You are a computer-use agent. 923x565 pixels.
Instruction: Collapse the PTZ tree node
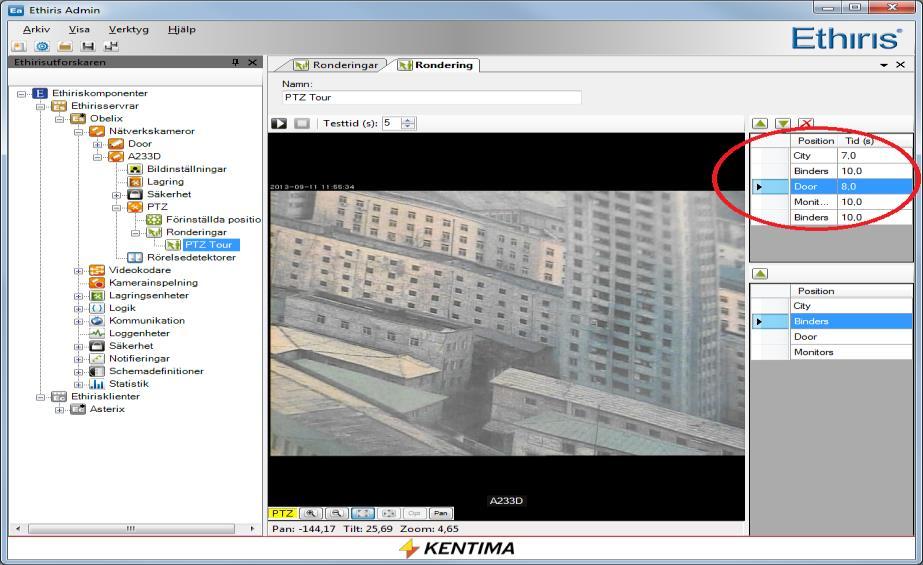117,207
